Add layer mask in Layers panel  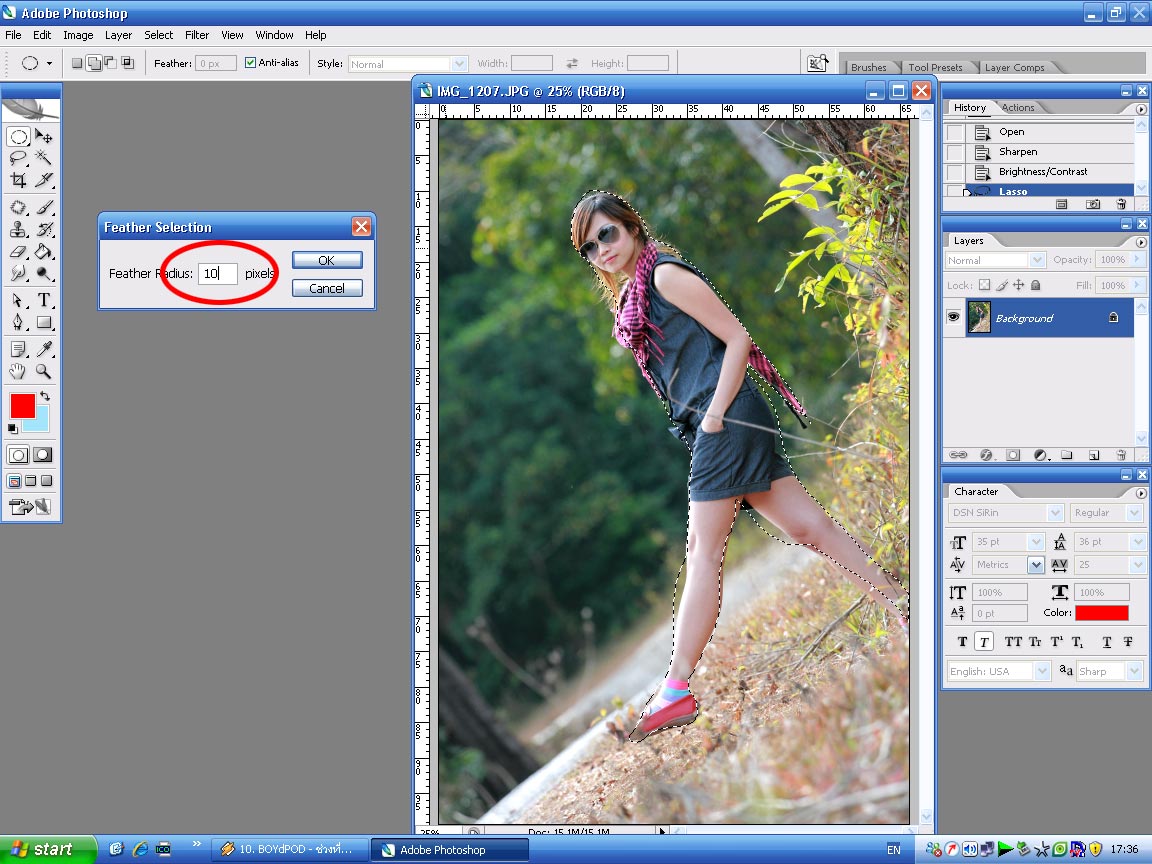pos(1013,456)
